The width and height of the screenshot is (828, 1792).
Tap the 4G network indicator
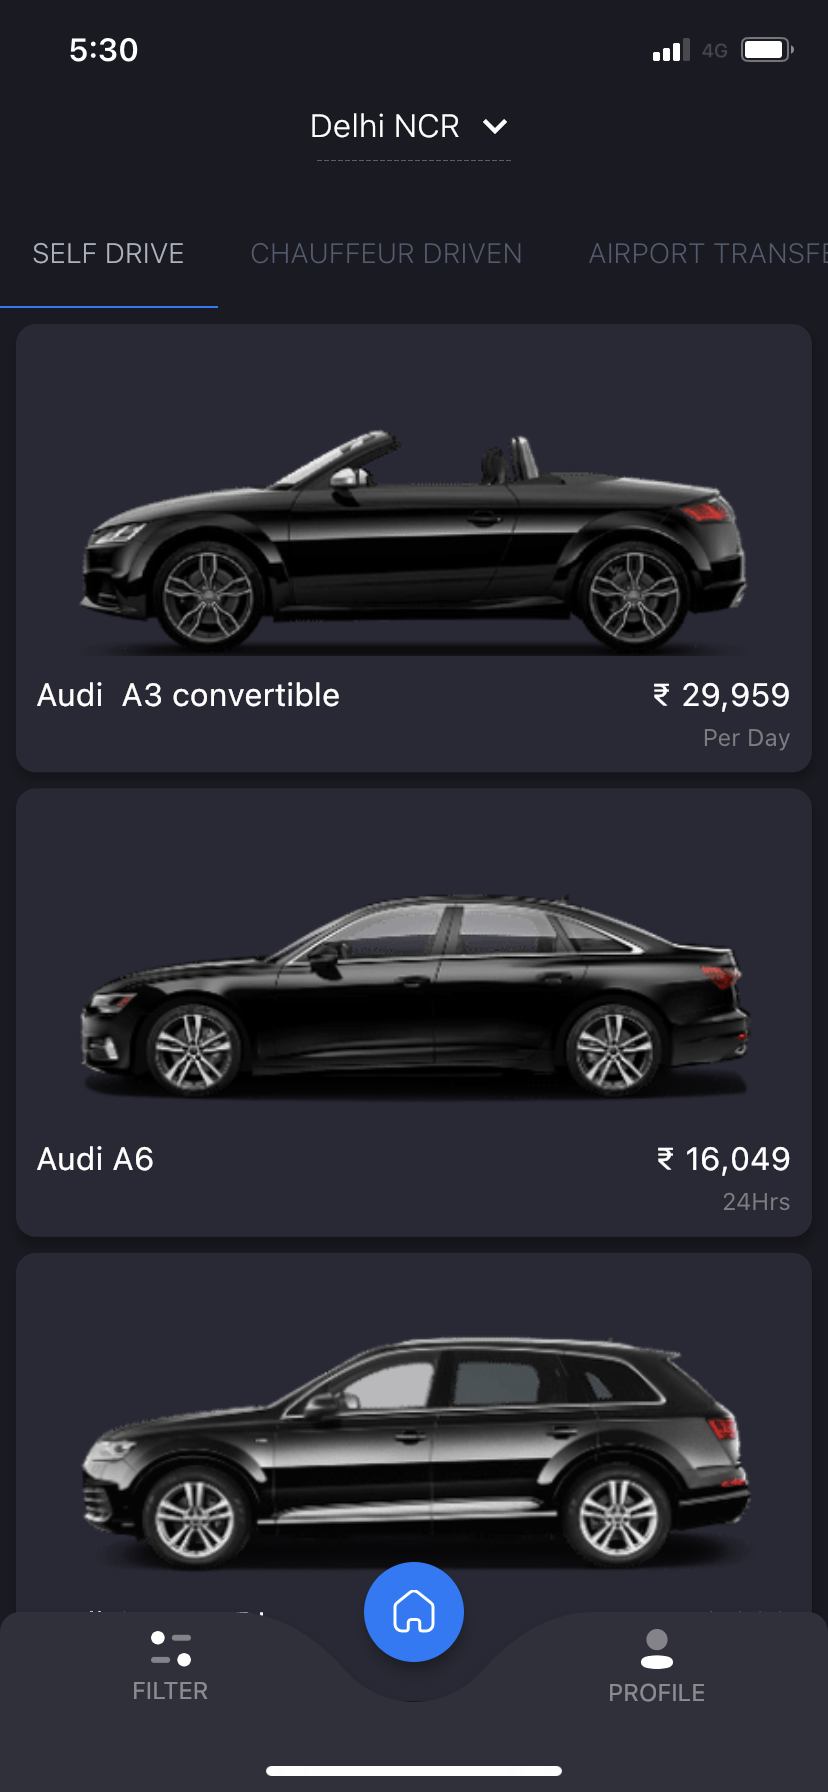[x=714, y=51]
